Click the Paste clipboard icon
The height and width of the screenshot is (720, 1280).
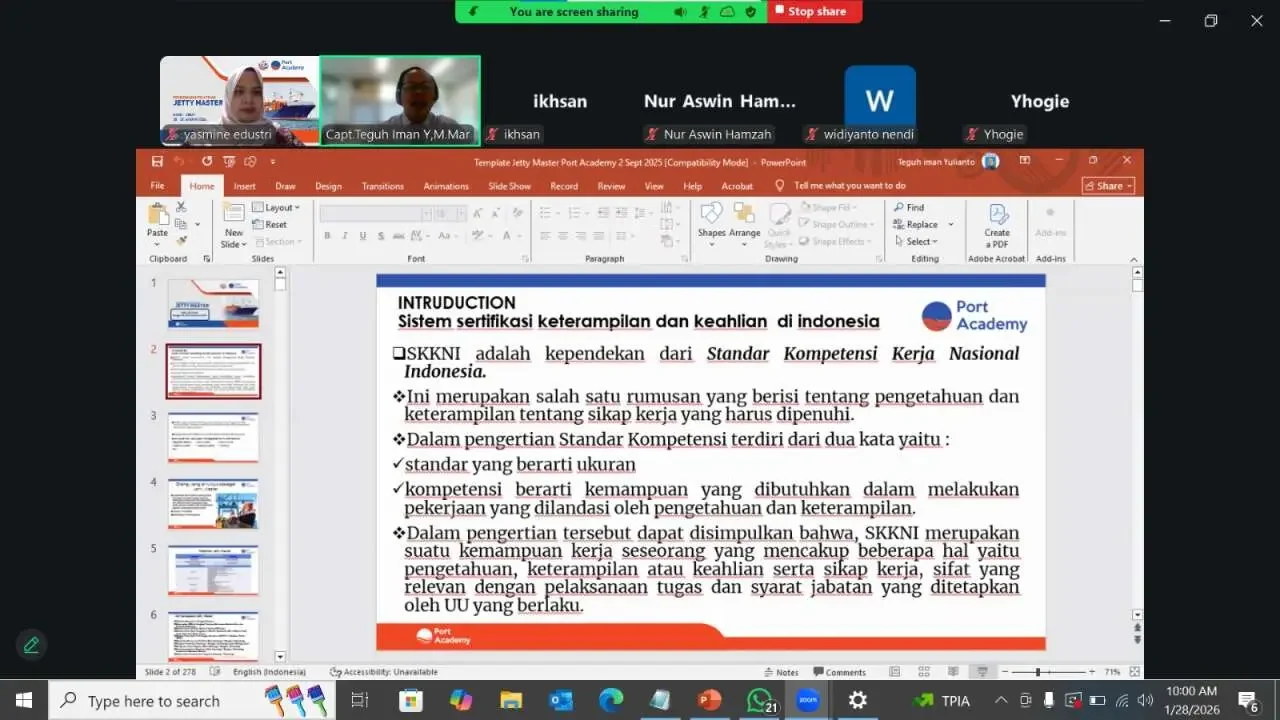click(157, 214)
